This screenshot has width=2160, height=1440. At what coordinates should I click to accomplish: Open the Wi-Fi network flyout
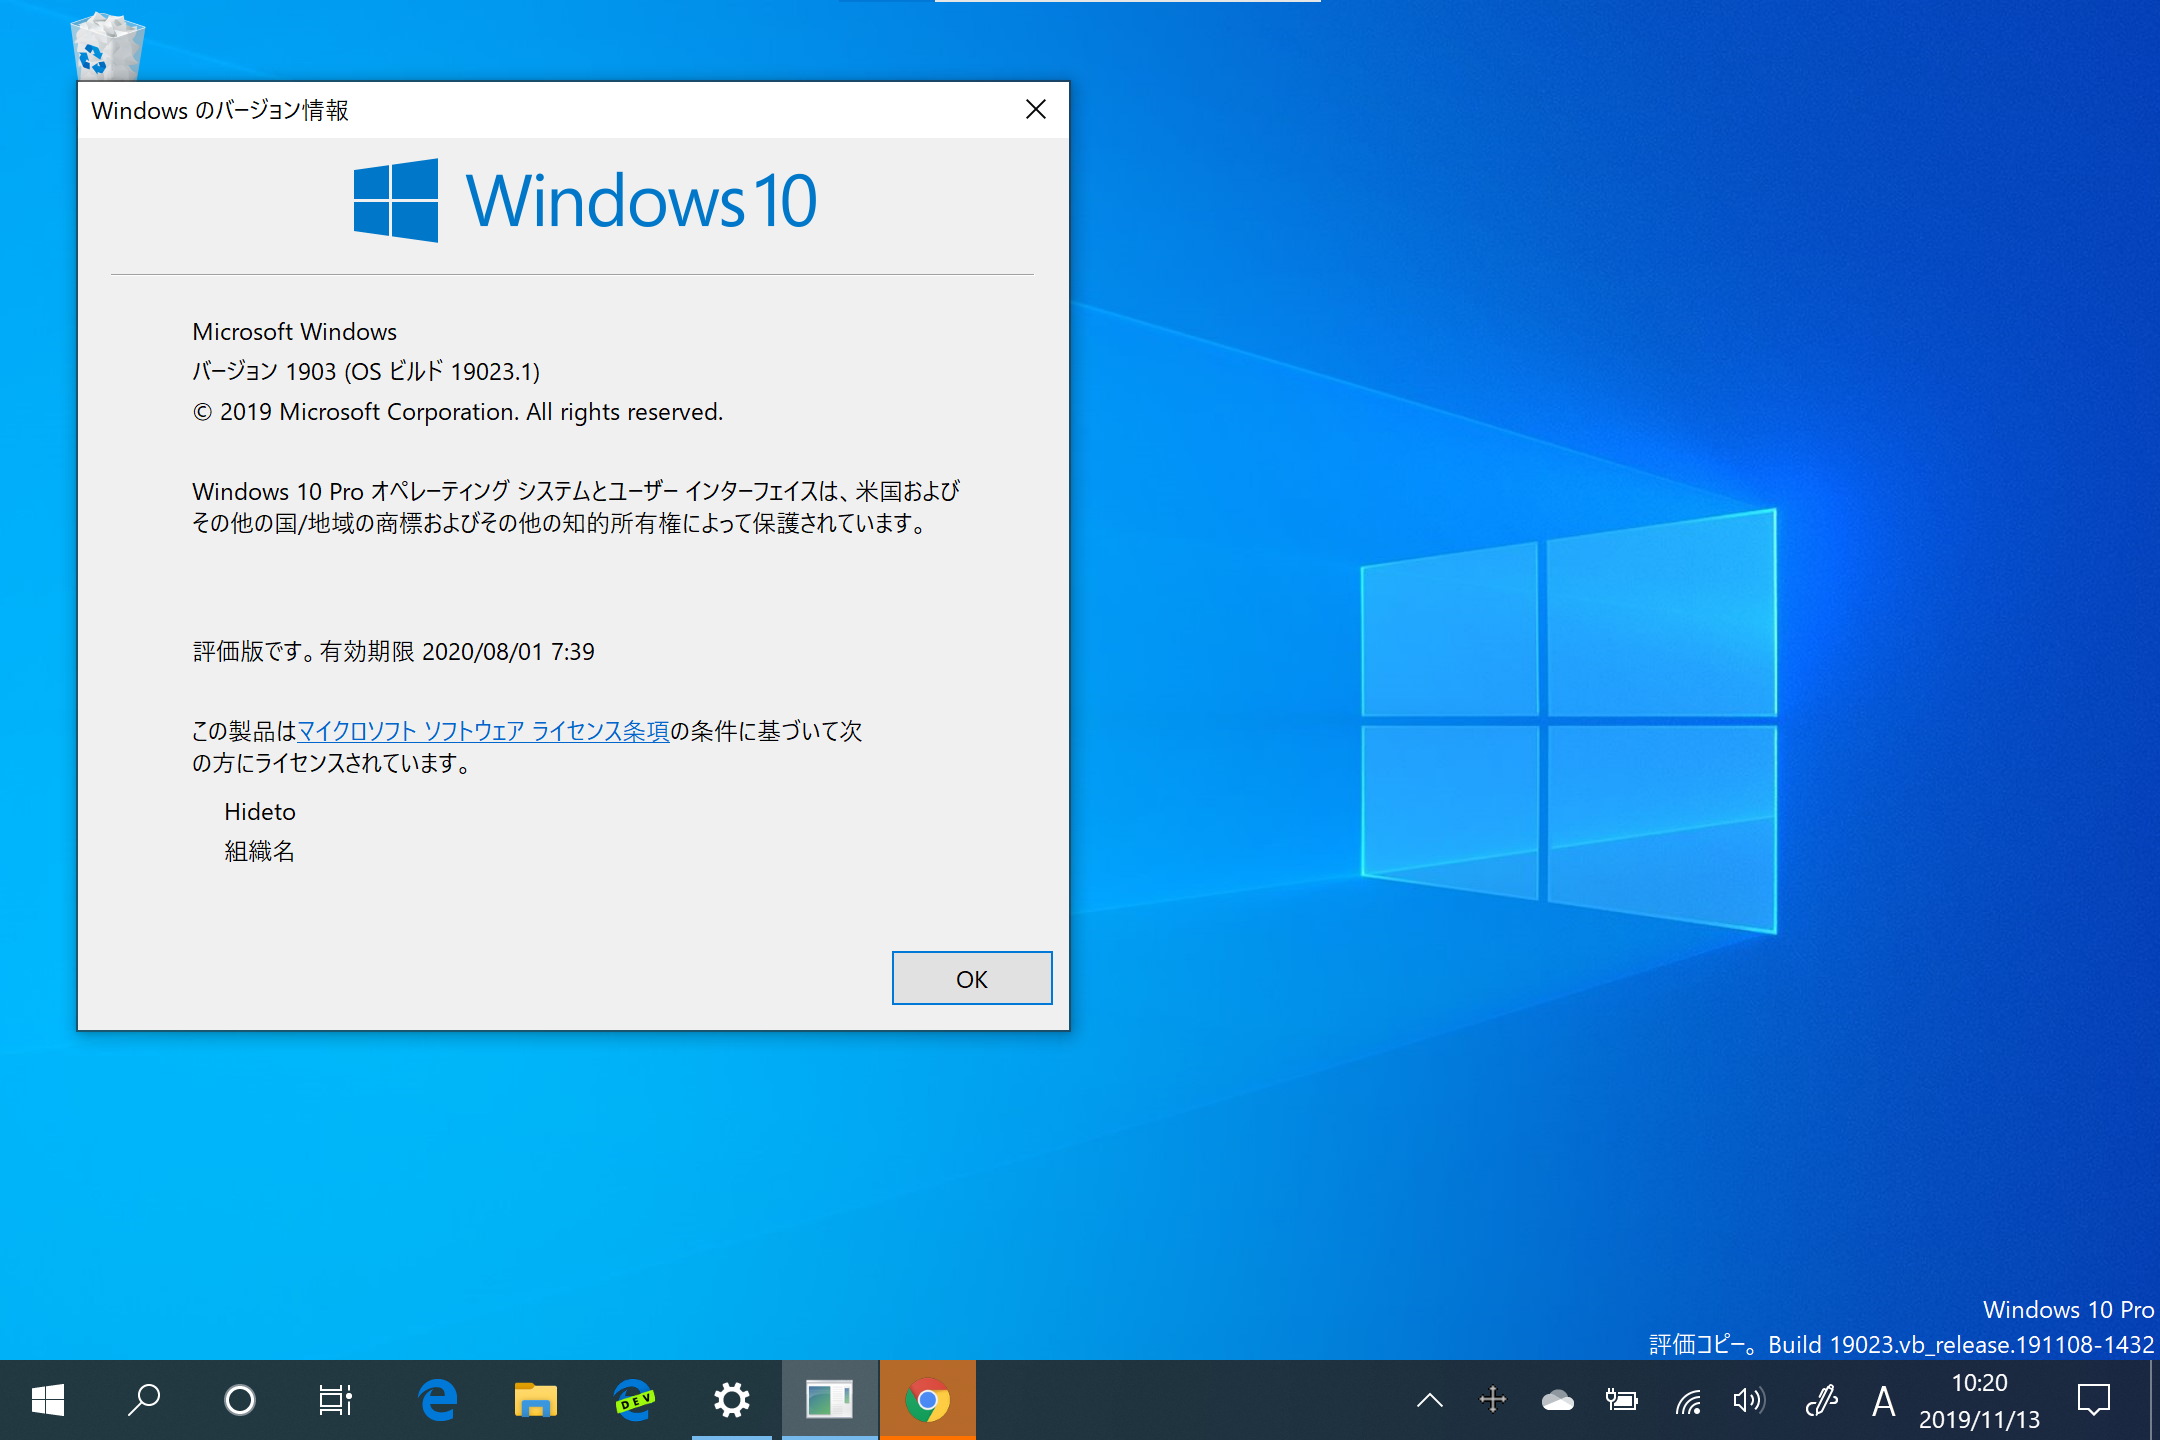tap(1688, 1400)
